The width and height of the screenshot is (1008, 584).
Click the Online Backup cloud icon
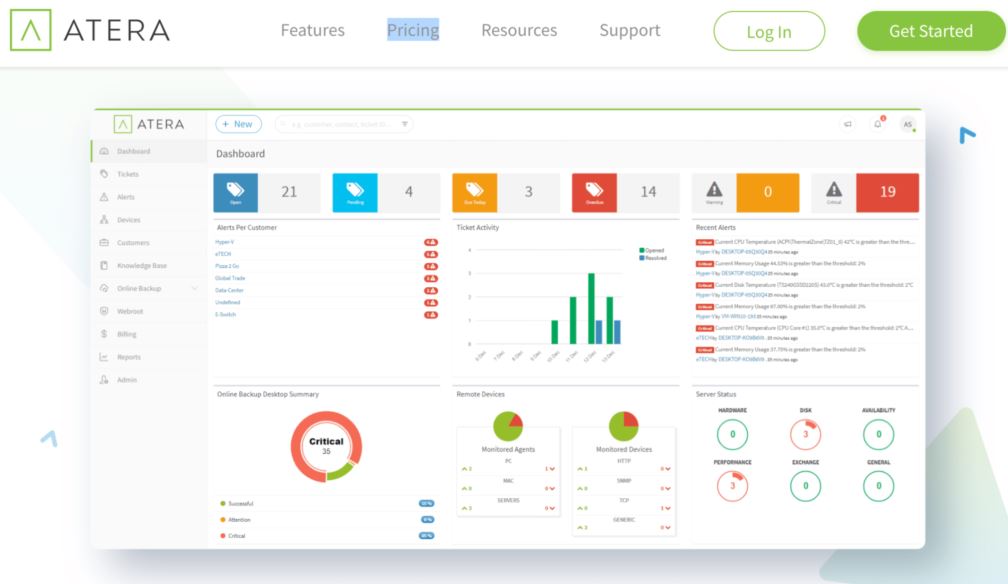pos(104,288)
